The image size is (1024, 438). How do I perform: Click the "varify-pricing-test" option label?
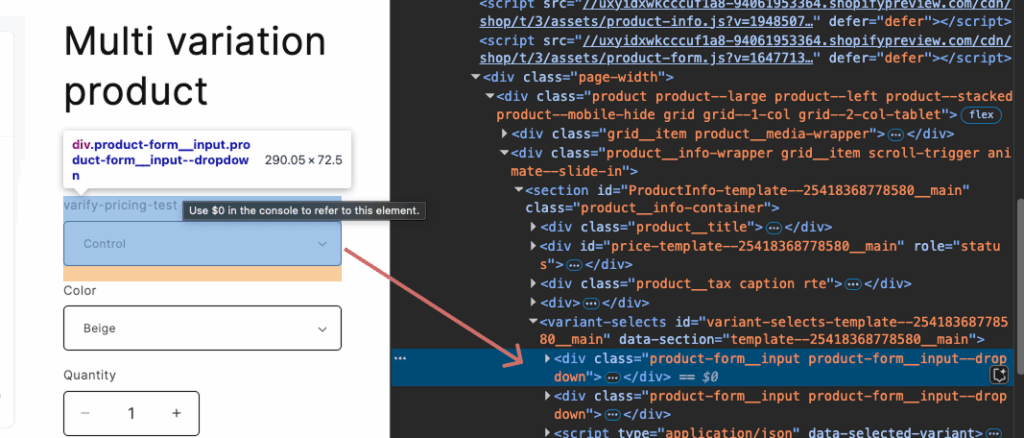click(x=120, y=205)
